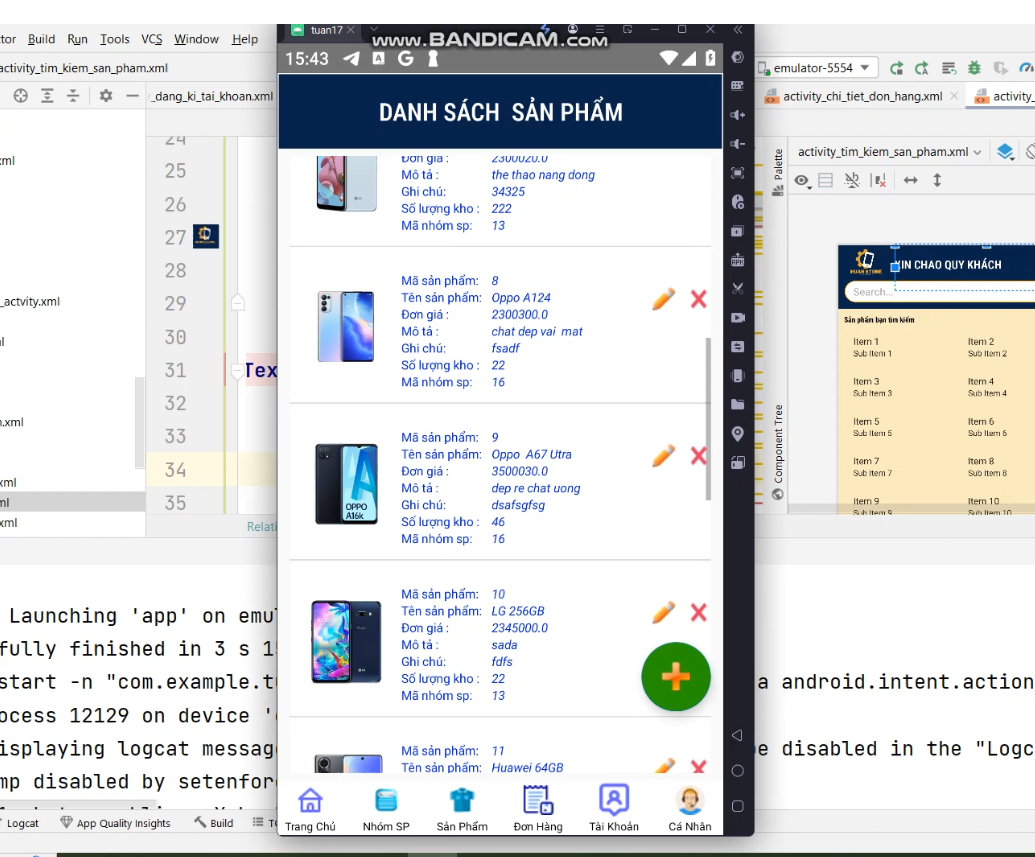Decrease emulator volume with speaker minus icon
The height and width of the screenshot is (857, 1035).
pyautogui.click(x=738, y=144)
